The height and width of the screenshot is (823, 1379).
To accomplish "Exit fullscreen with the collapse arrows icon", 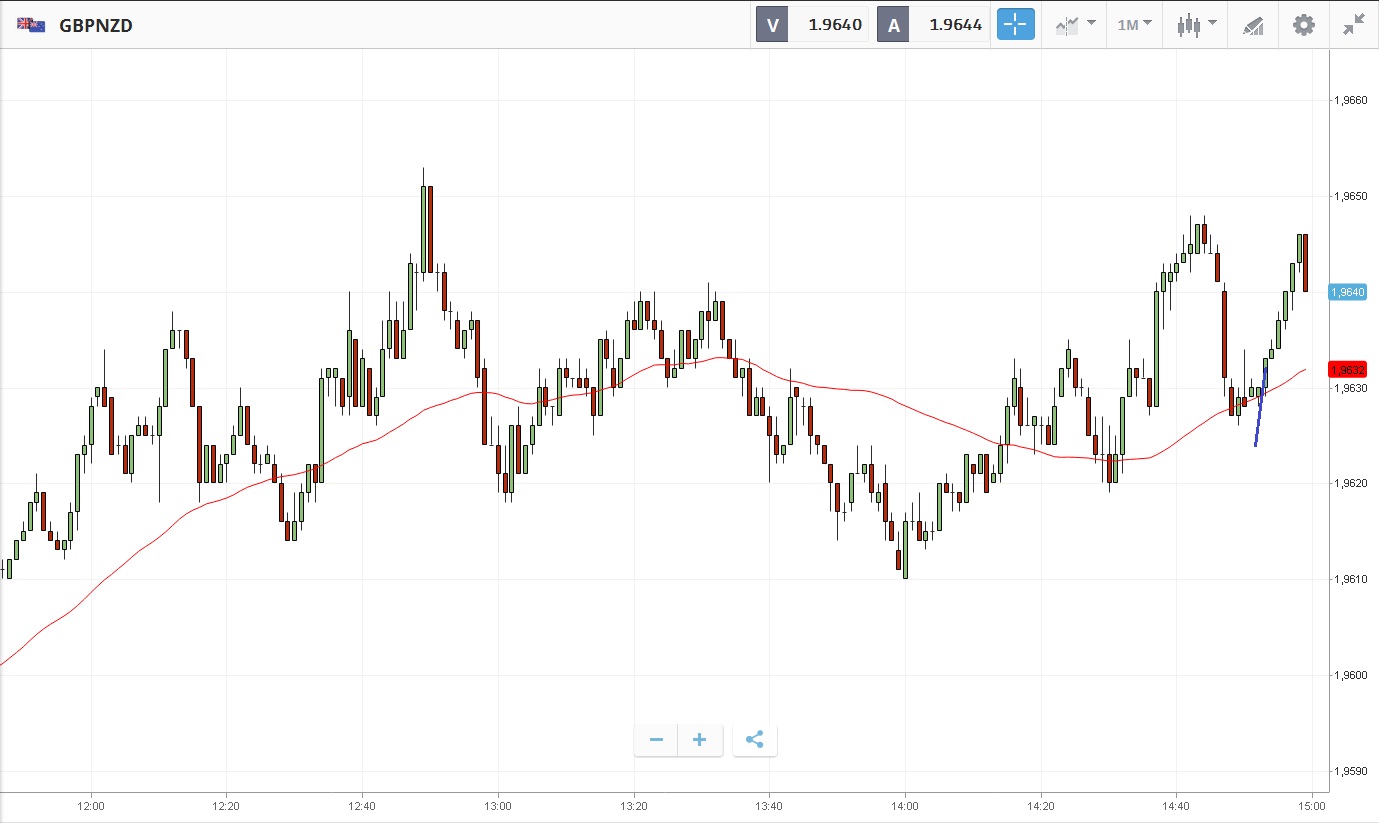I will pyautogui.click(x=1354, y=25).
